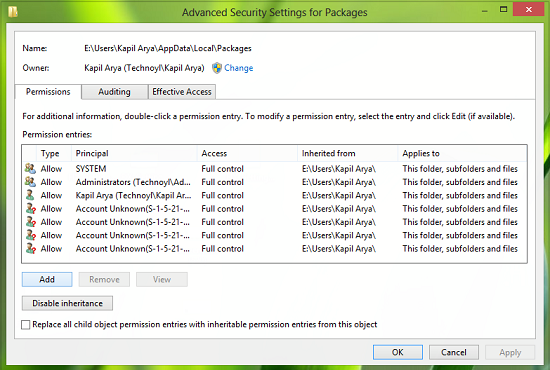Viewport: 550px width, 370px height.
Task: Switch to the Auditing tab
Action: tap(114, 92)
